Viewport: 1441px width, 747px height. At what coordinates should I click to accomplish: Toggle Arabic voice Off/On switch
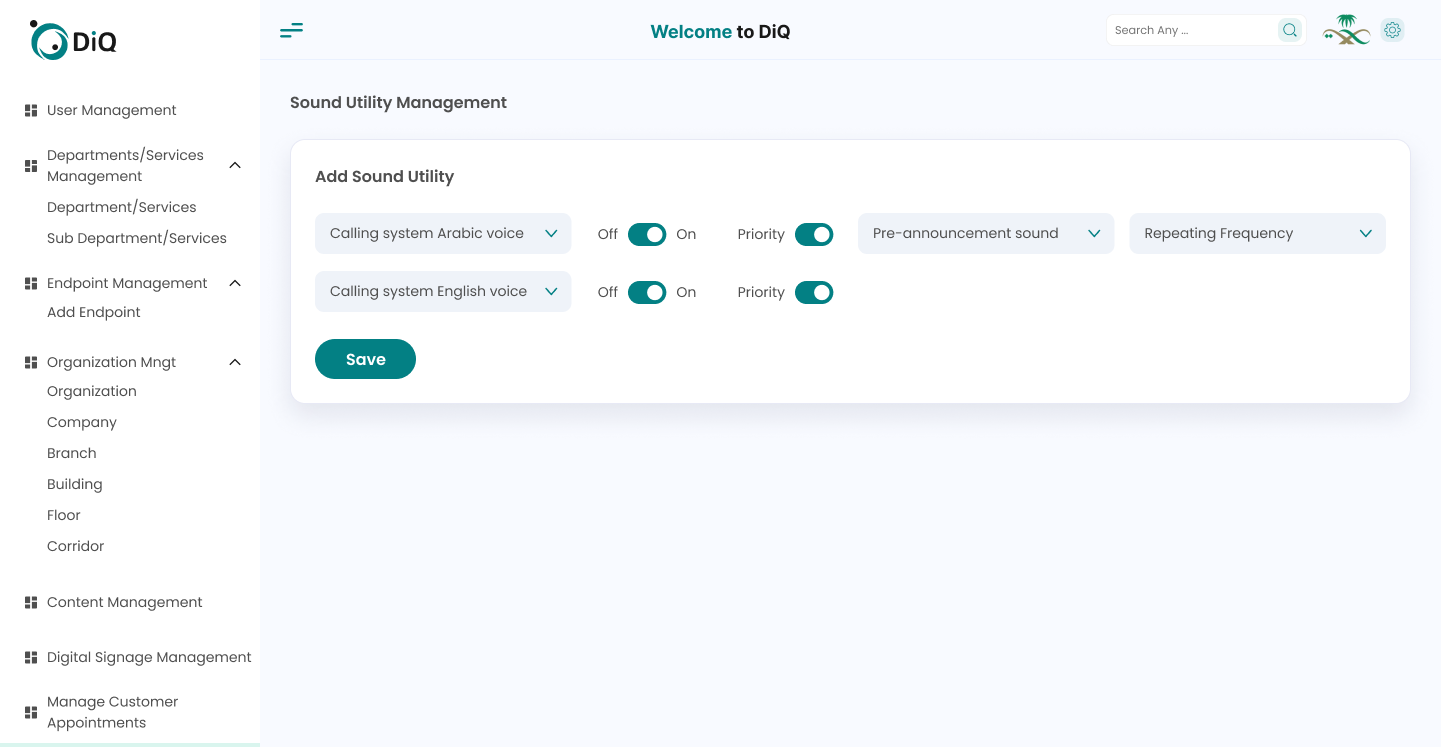[647, 234]
